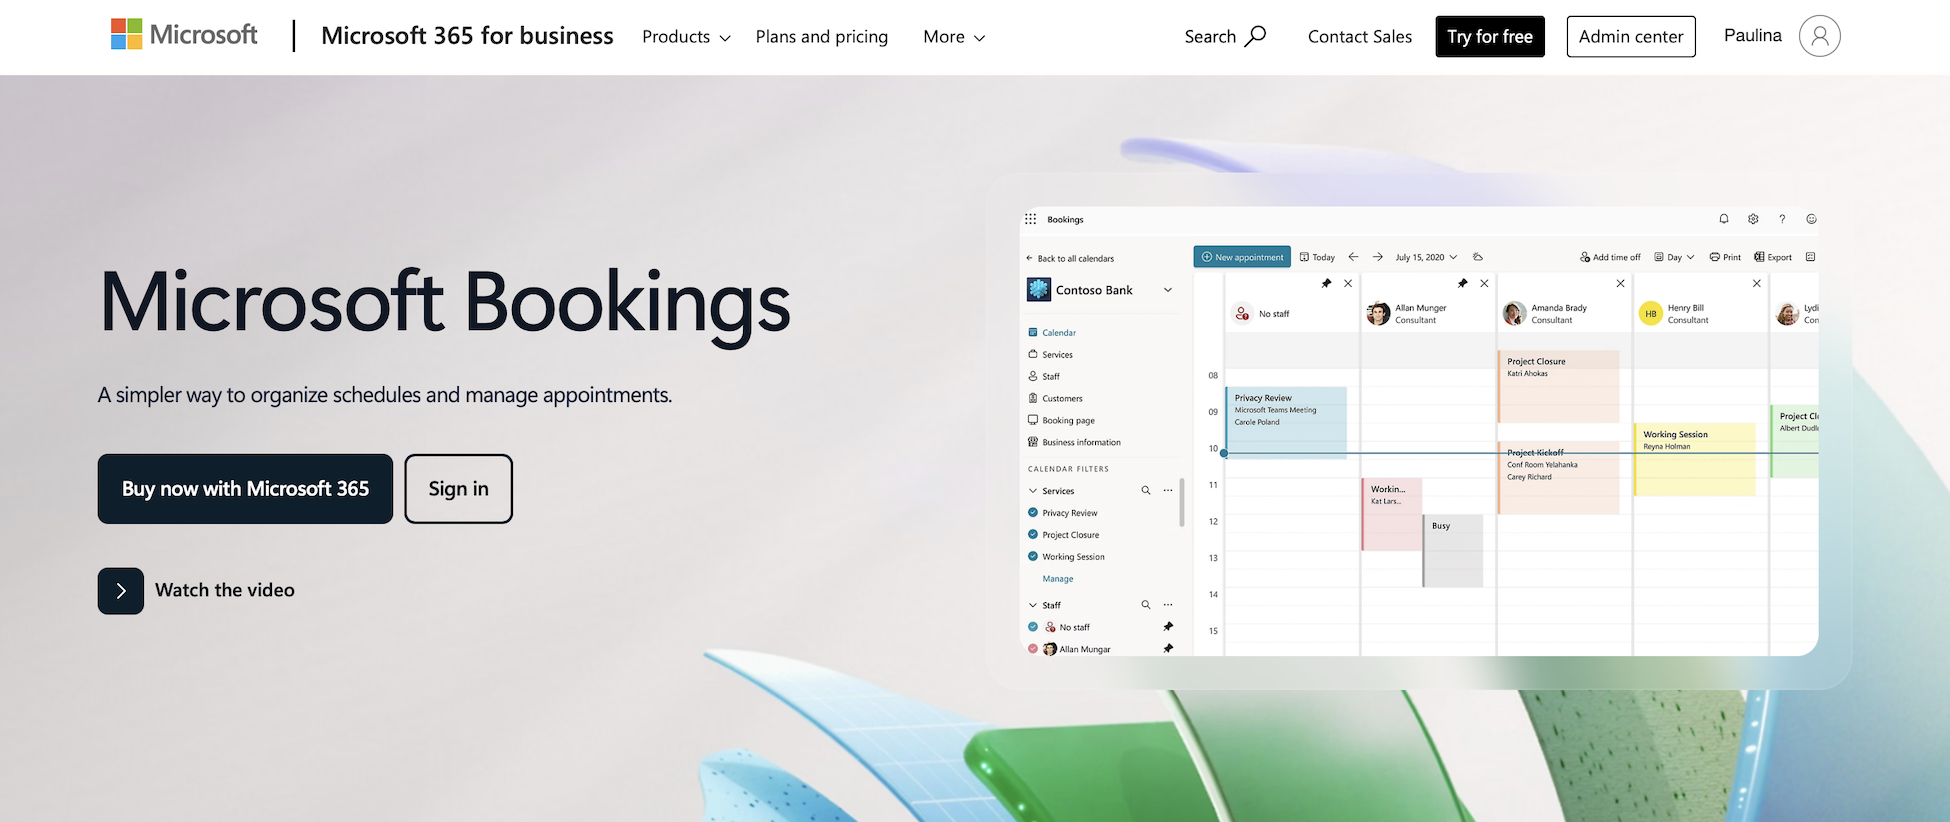Image resolution: width=1950 pixels, height=822 pixels.
Task: Open the Day view dropdown
Action: pyautogui.click(x=1674, y=257)
